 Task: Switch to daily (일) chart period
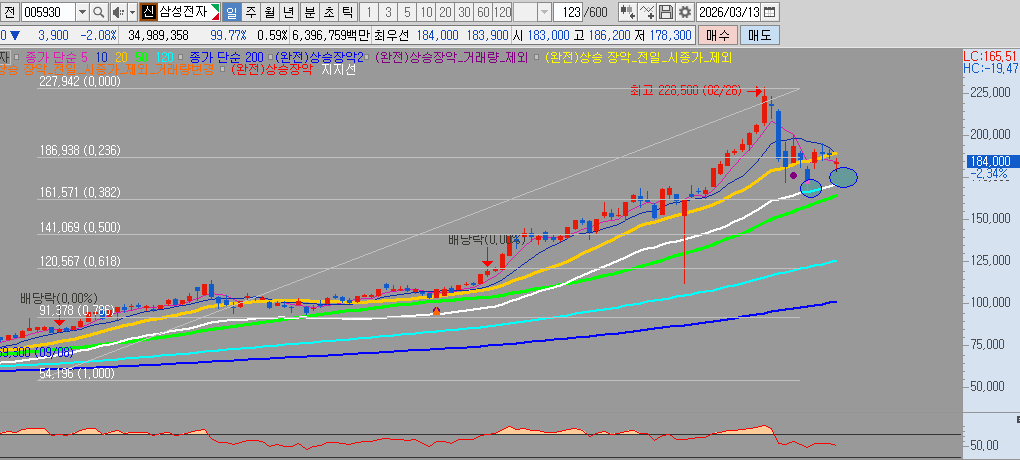(x=232, y=12)
